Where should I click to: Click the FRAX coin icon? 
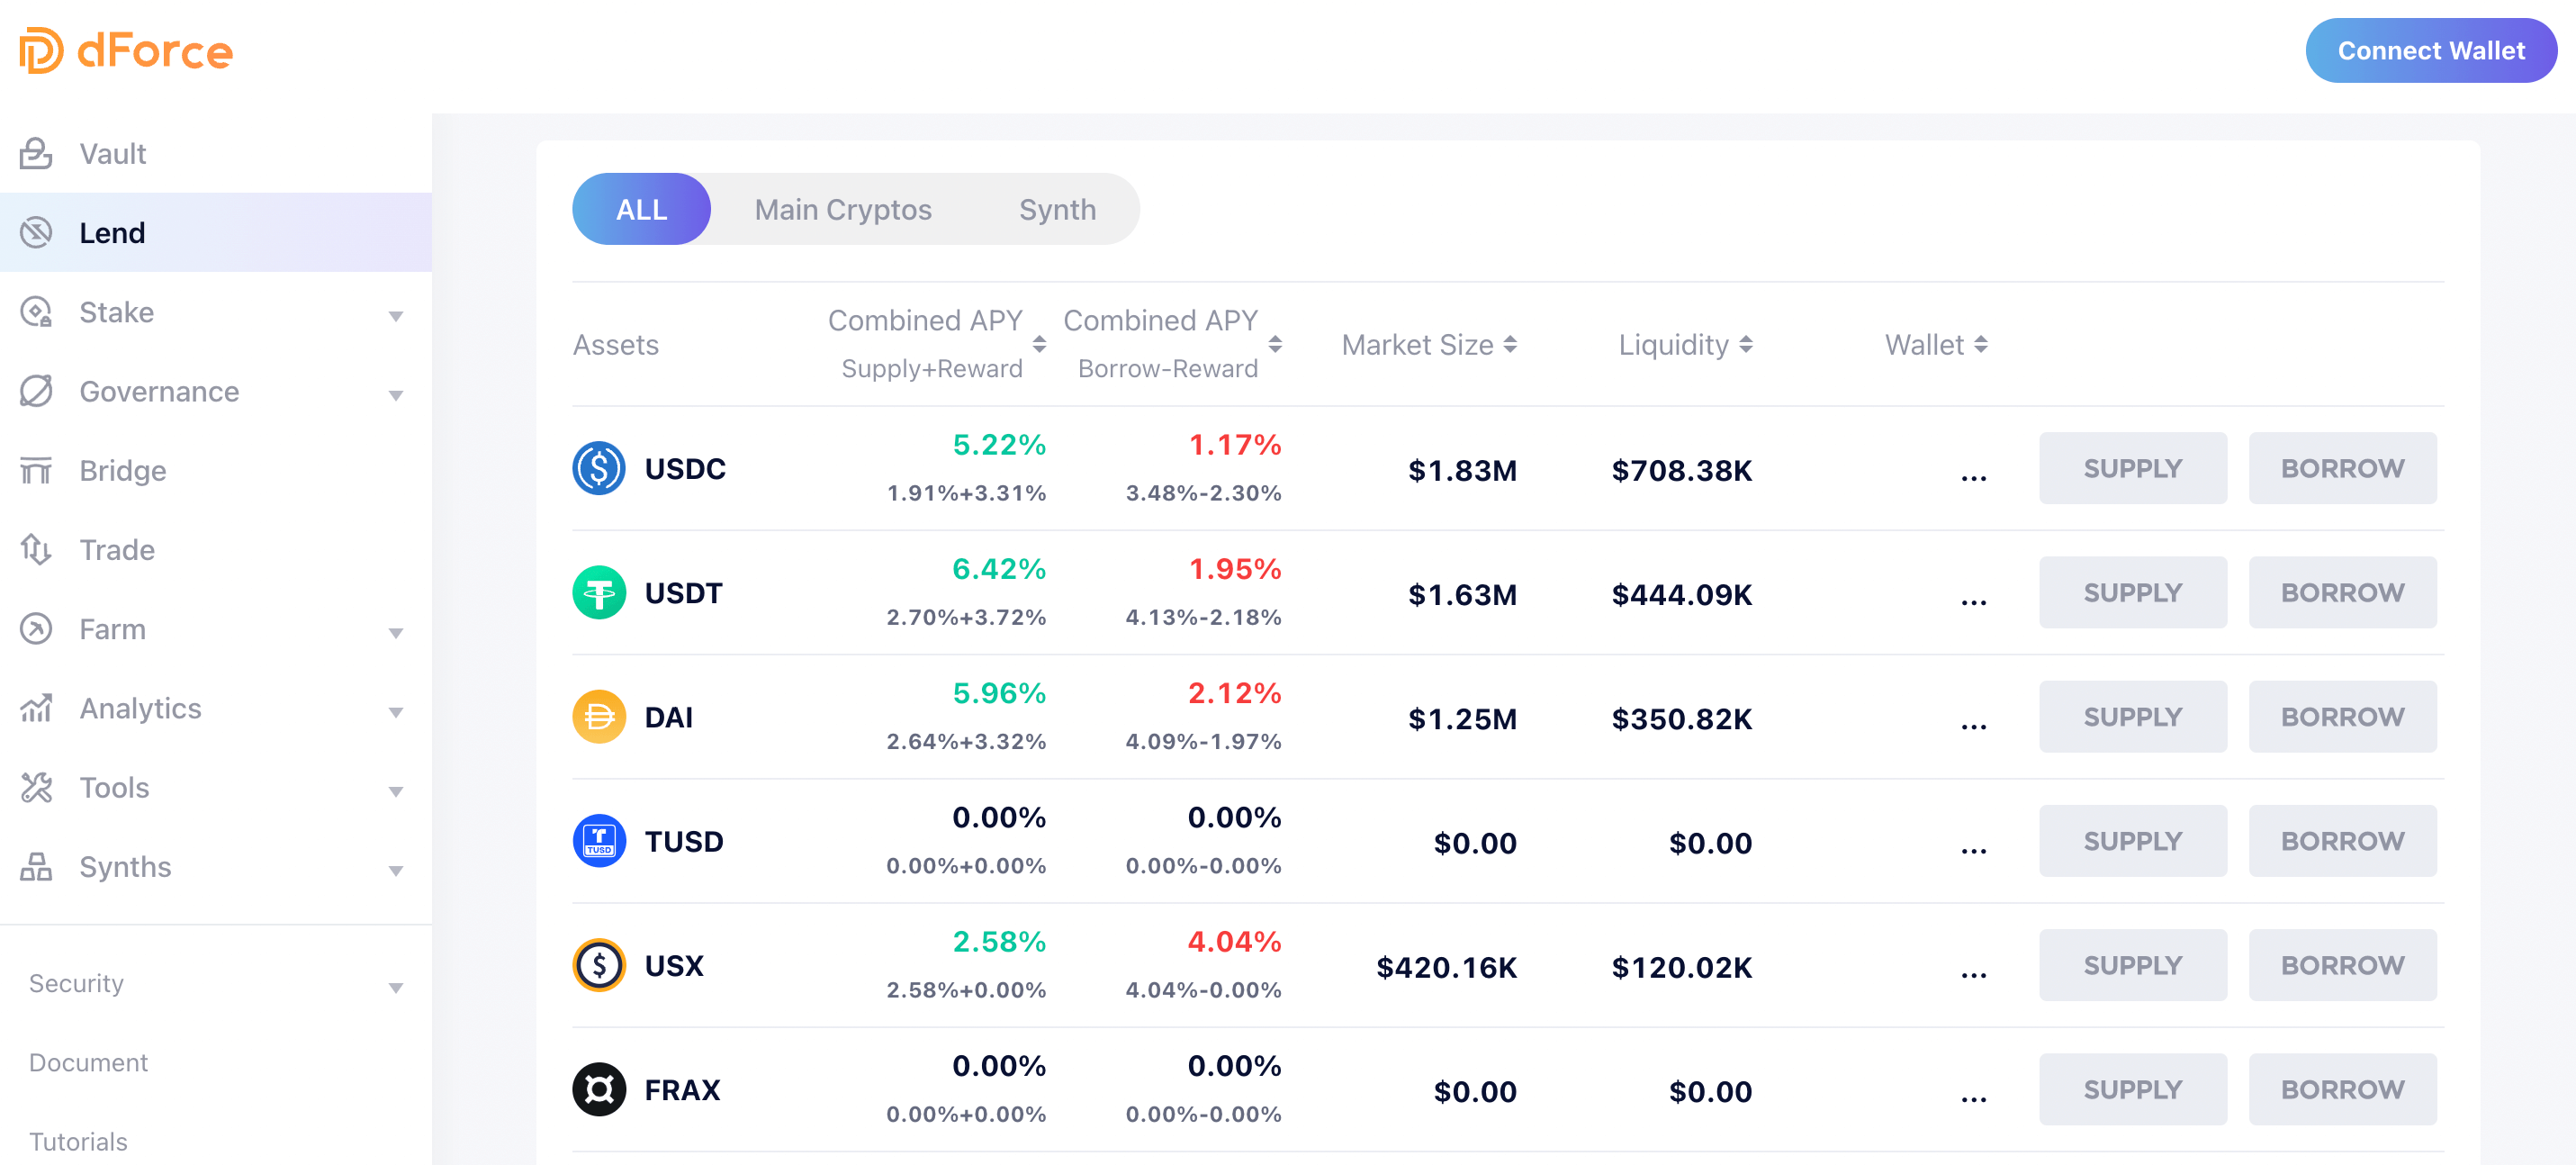coord(599,1089)
